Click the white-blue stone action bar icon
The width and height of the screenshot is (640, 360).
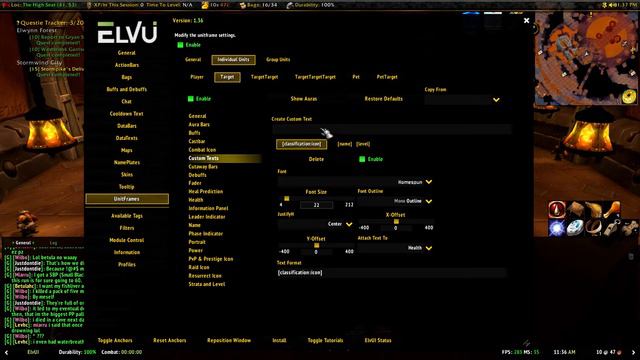click(575, 228)
